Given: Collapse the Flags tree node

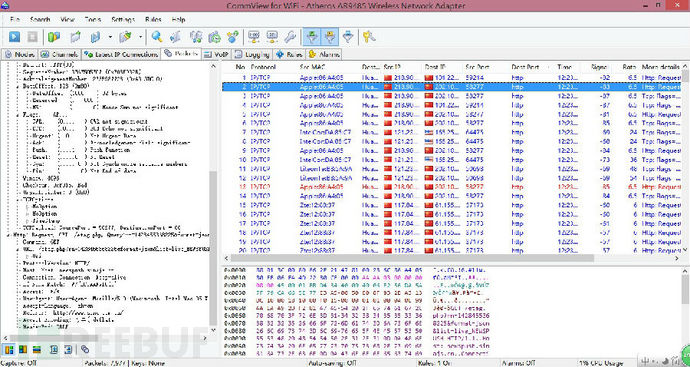Looking at the screenshot, I should (x=19, y=114).
